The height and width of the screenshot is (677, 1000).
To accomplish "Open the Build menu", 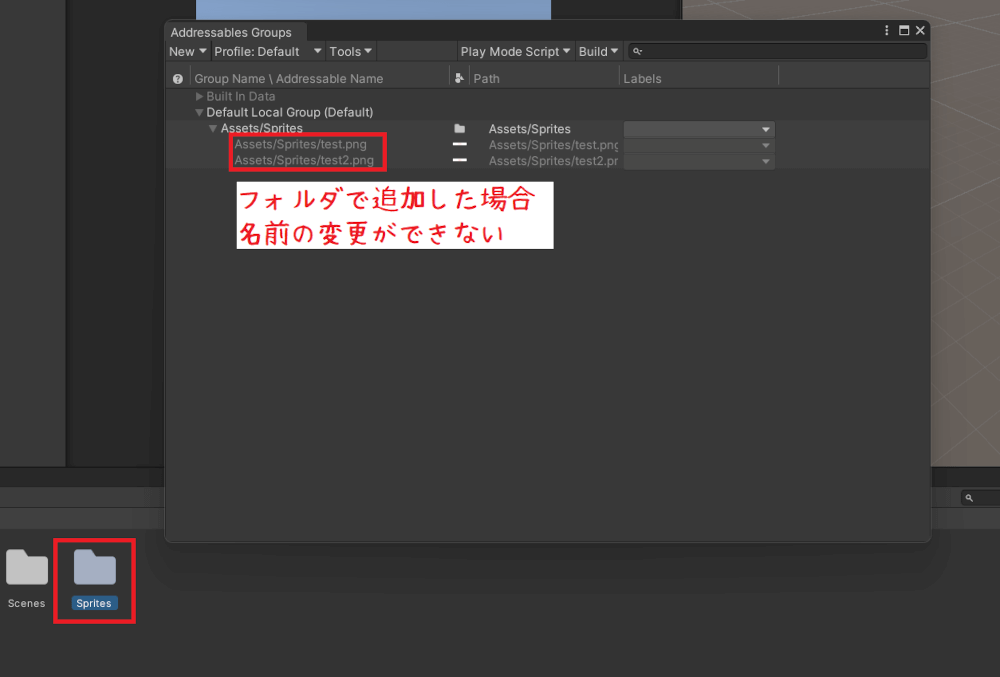I will [x=598, y=50].
